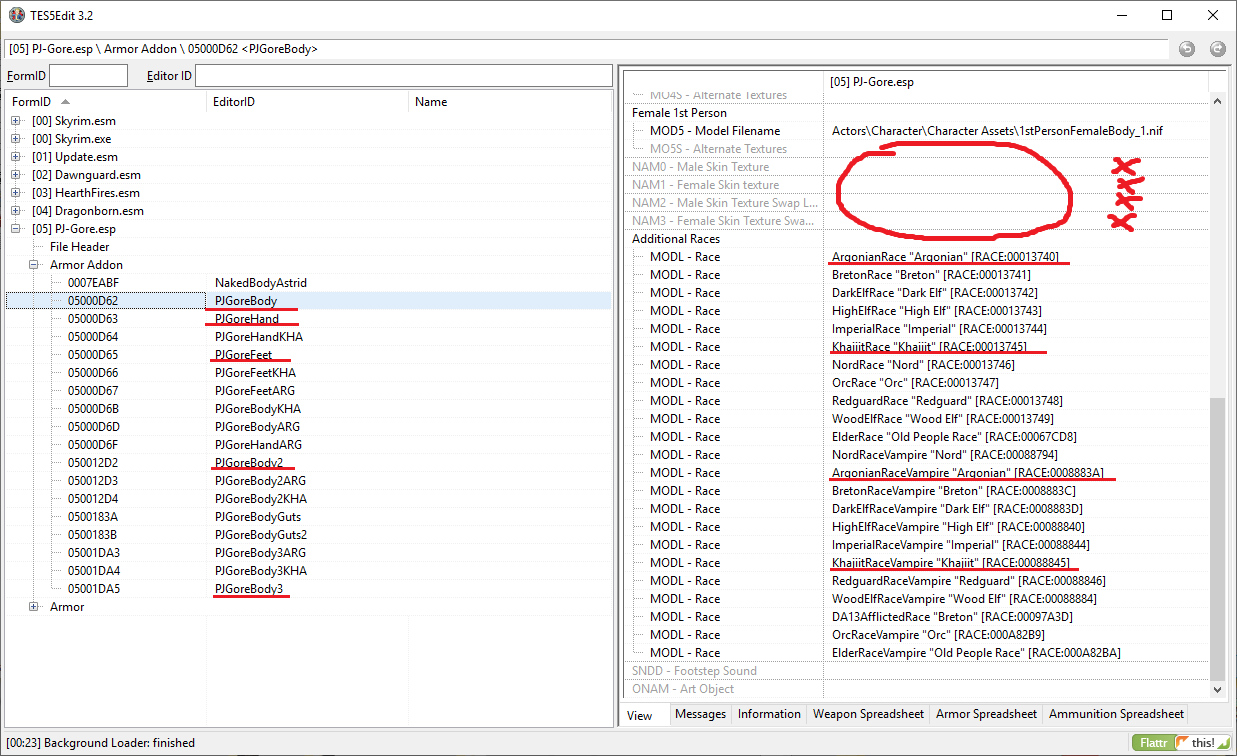Click the ElderRaceVampire [RACE:000A82BA] entry
Screen dimensions: 1237x756
976,653
